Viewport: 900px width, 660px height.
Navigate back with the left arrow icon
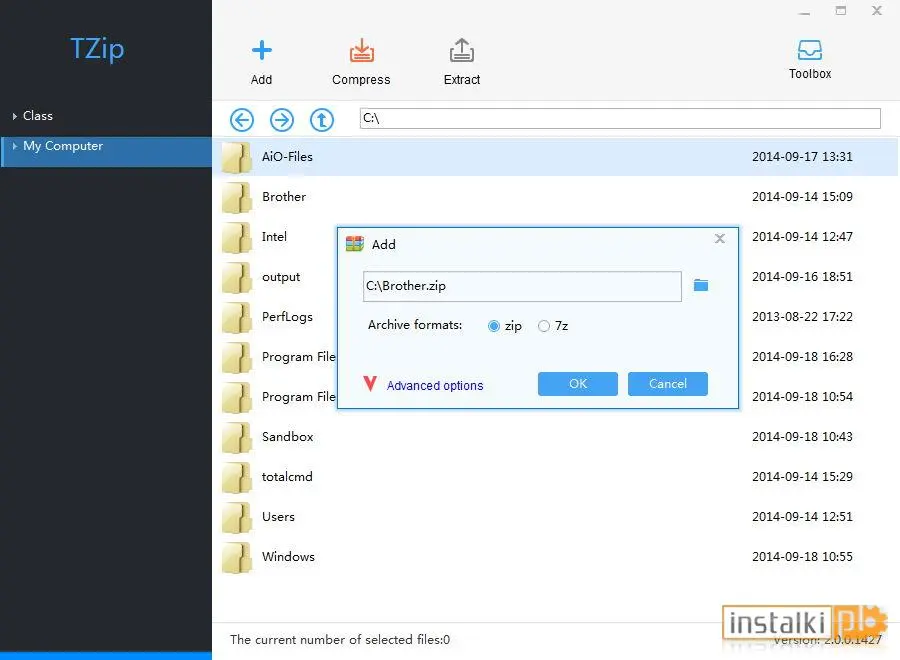pyautogui.click(x=242, y=120)
